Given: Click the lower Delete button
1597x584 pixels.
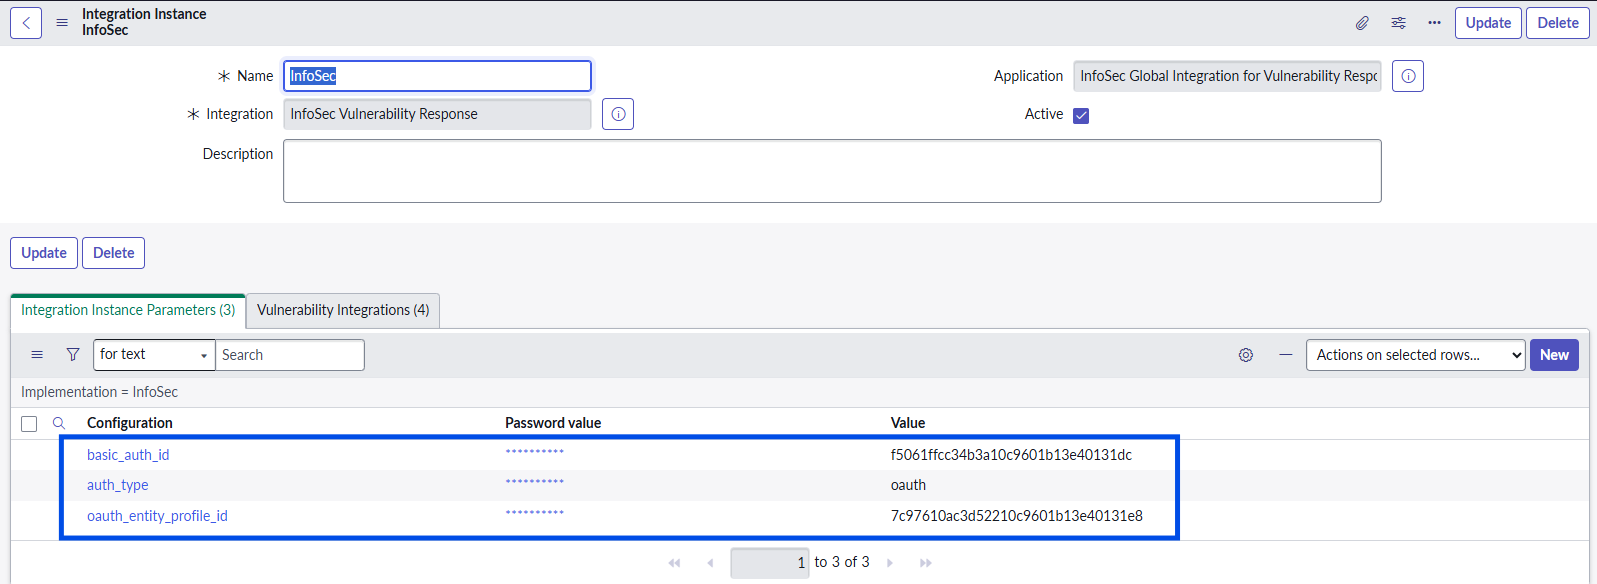Looking at the screenshot, I should click(x=113, y=253).
